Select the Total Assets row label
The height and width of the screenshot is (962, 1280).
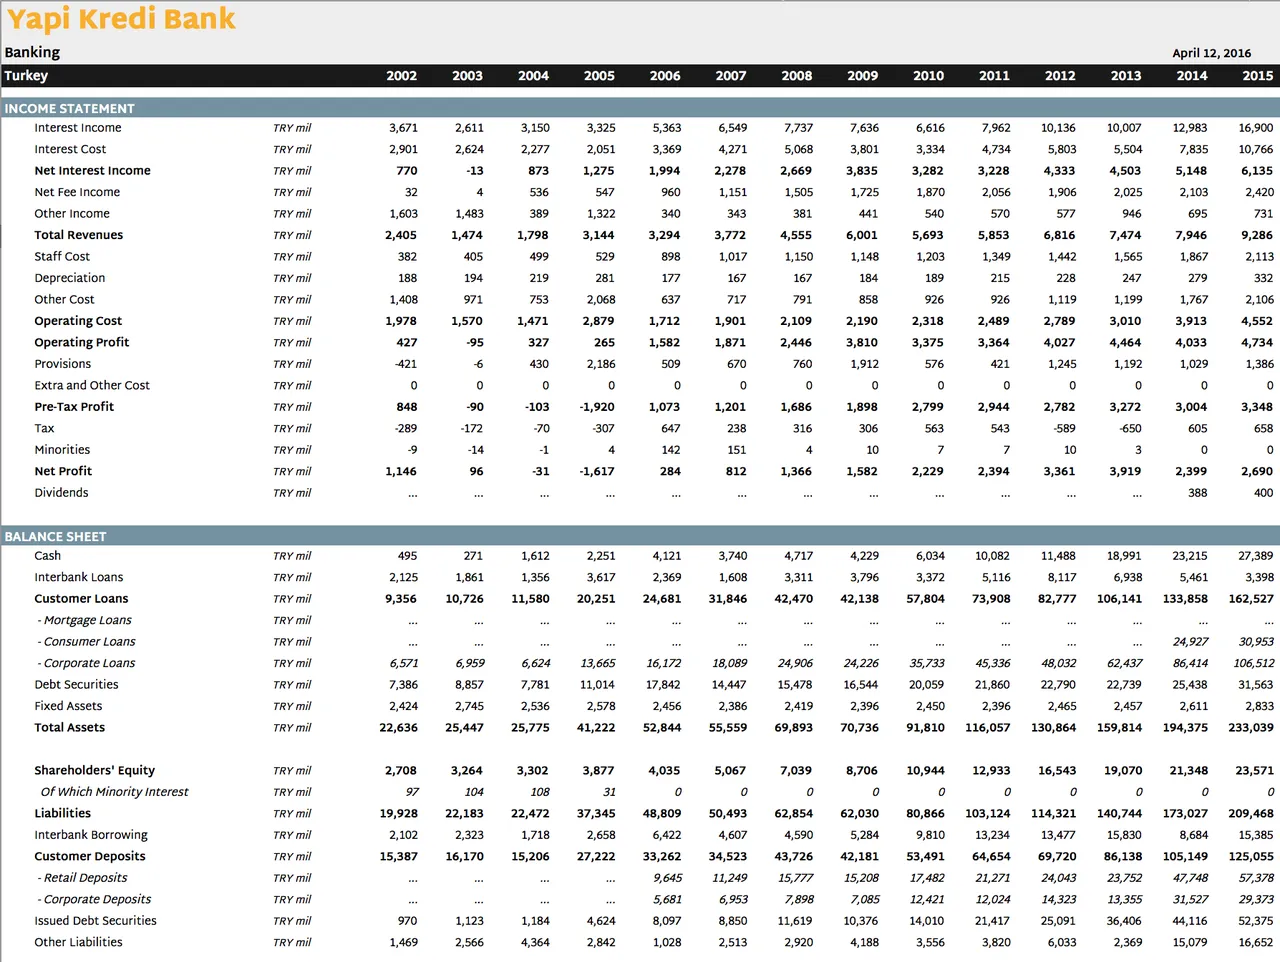70,728
